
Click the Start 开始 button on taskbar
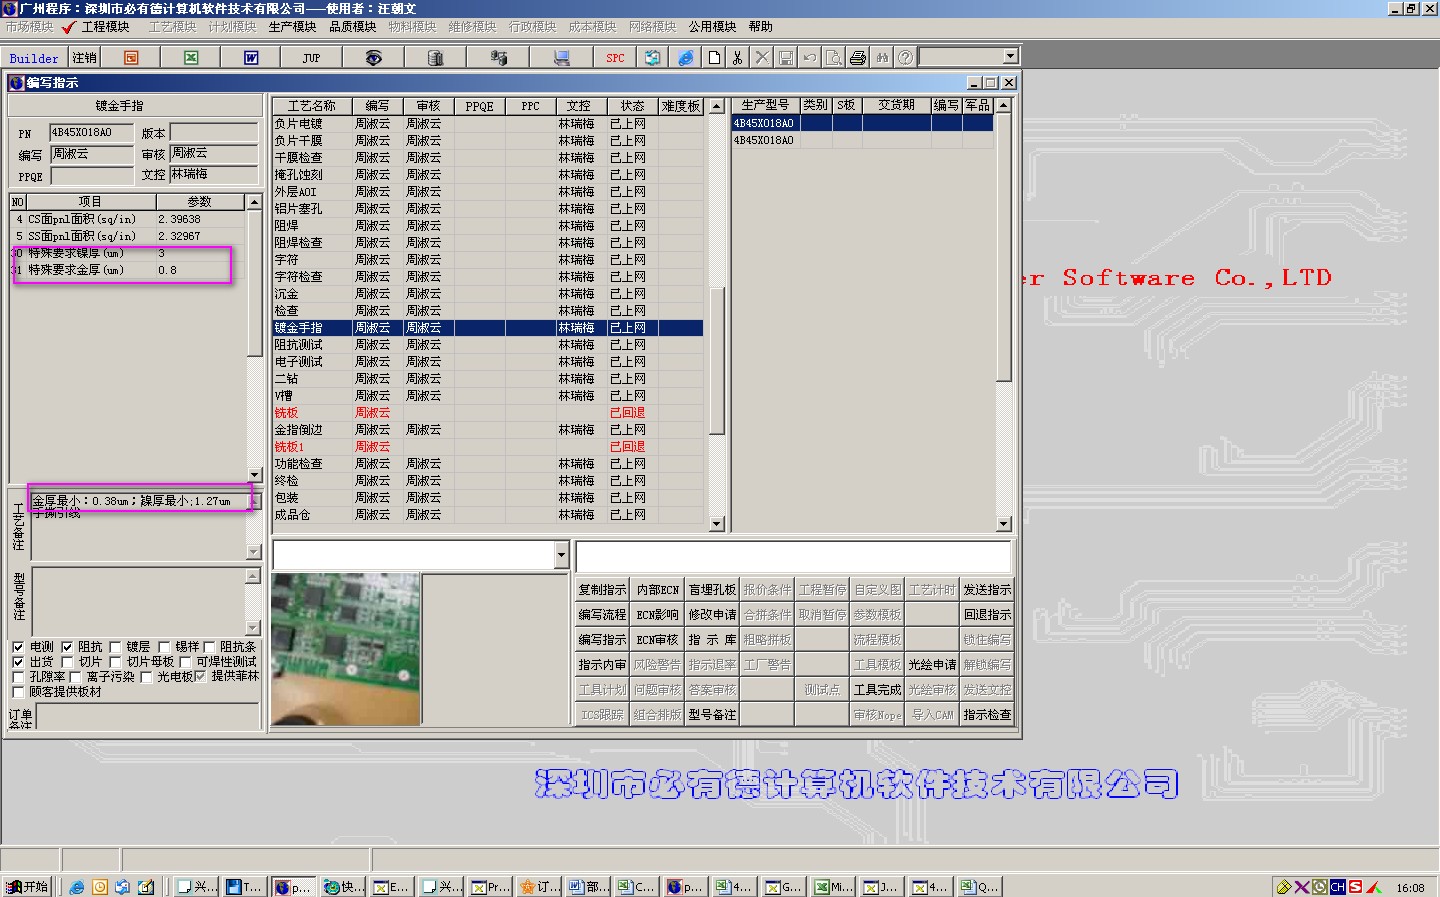[x=28, y=886]
